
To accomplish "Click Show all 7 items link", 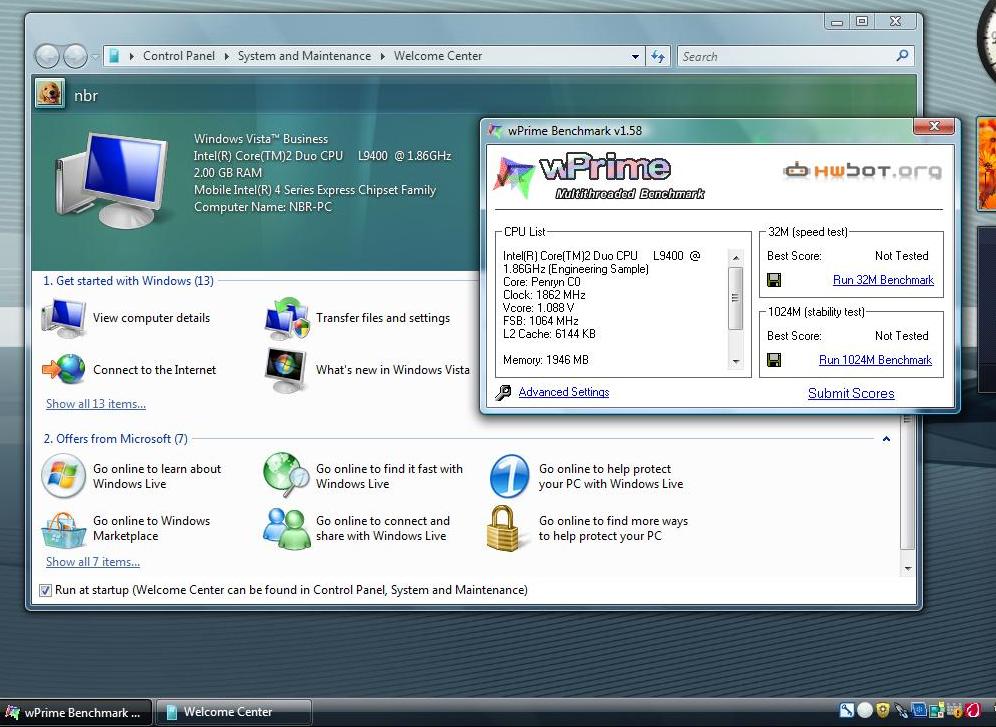I will pos(93,562).
